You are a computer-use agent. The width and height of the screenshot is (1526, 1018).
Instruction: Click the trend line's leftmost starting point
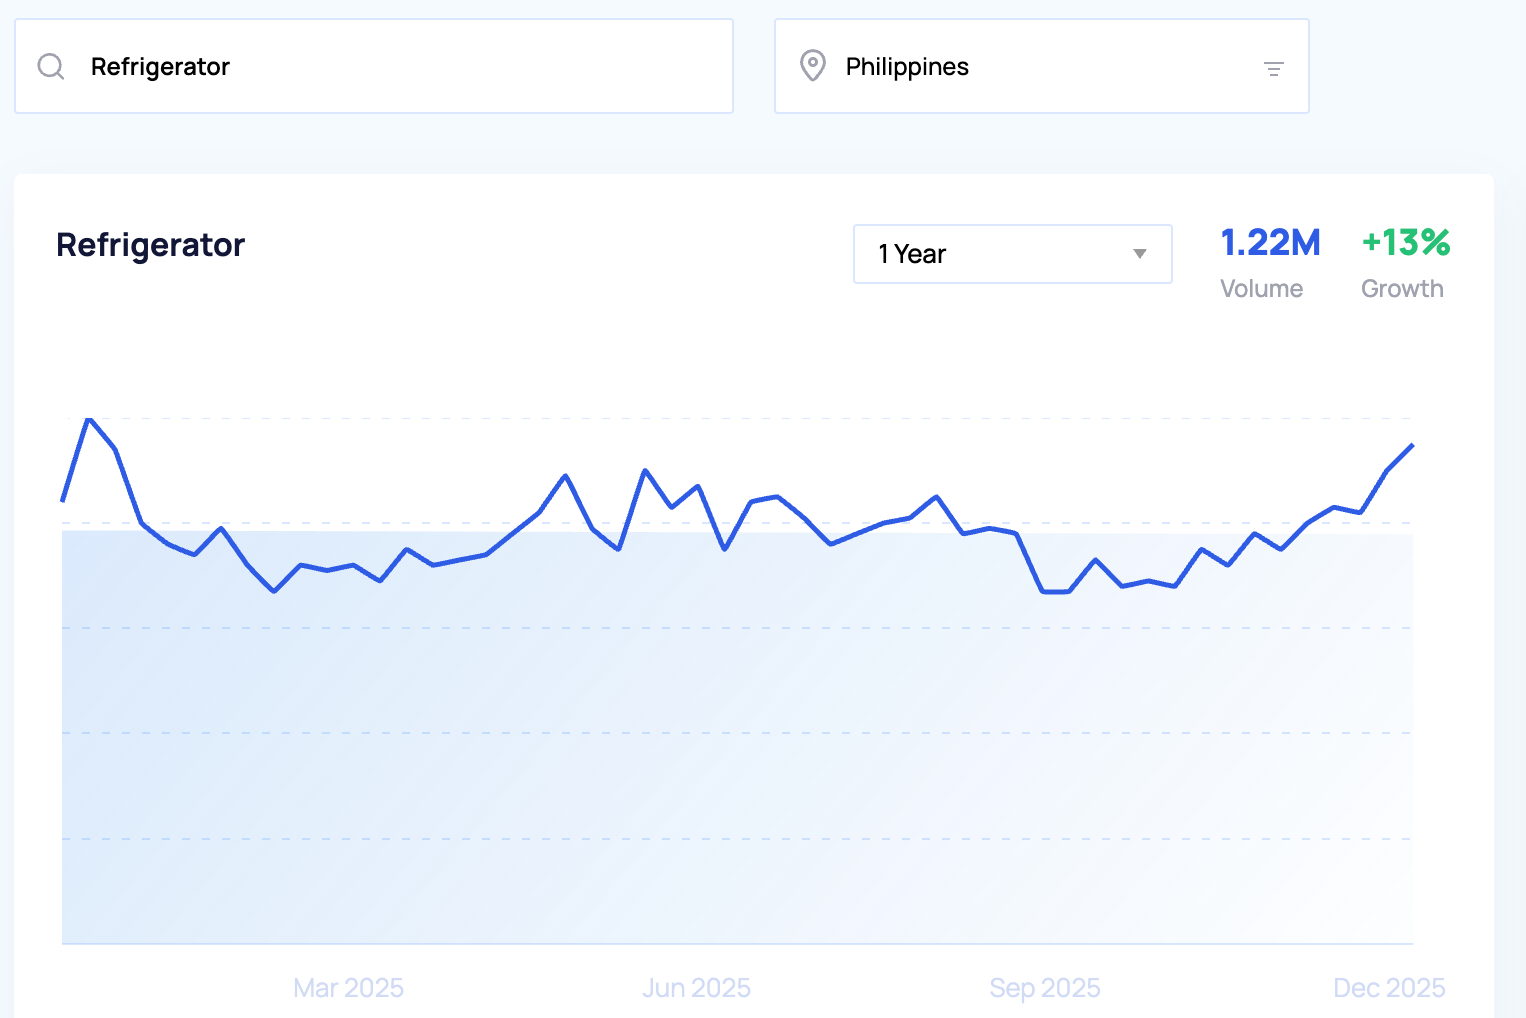click(x=63, y=500)
